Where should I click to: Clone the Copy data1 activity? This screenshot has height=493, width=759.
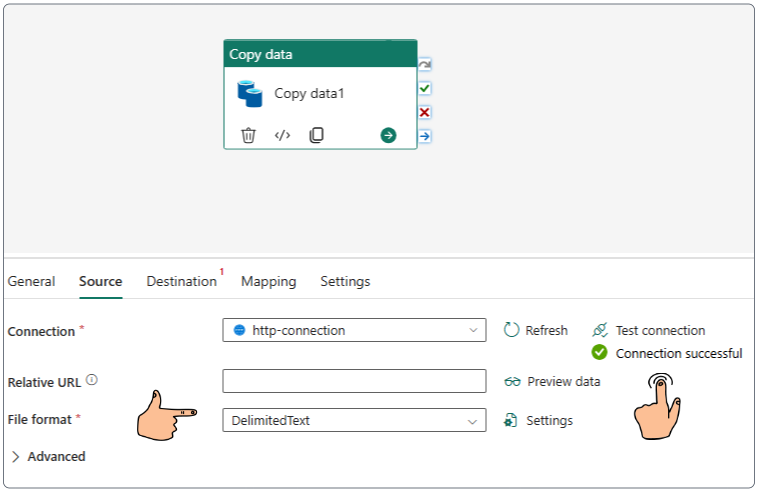316,135
